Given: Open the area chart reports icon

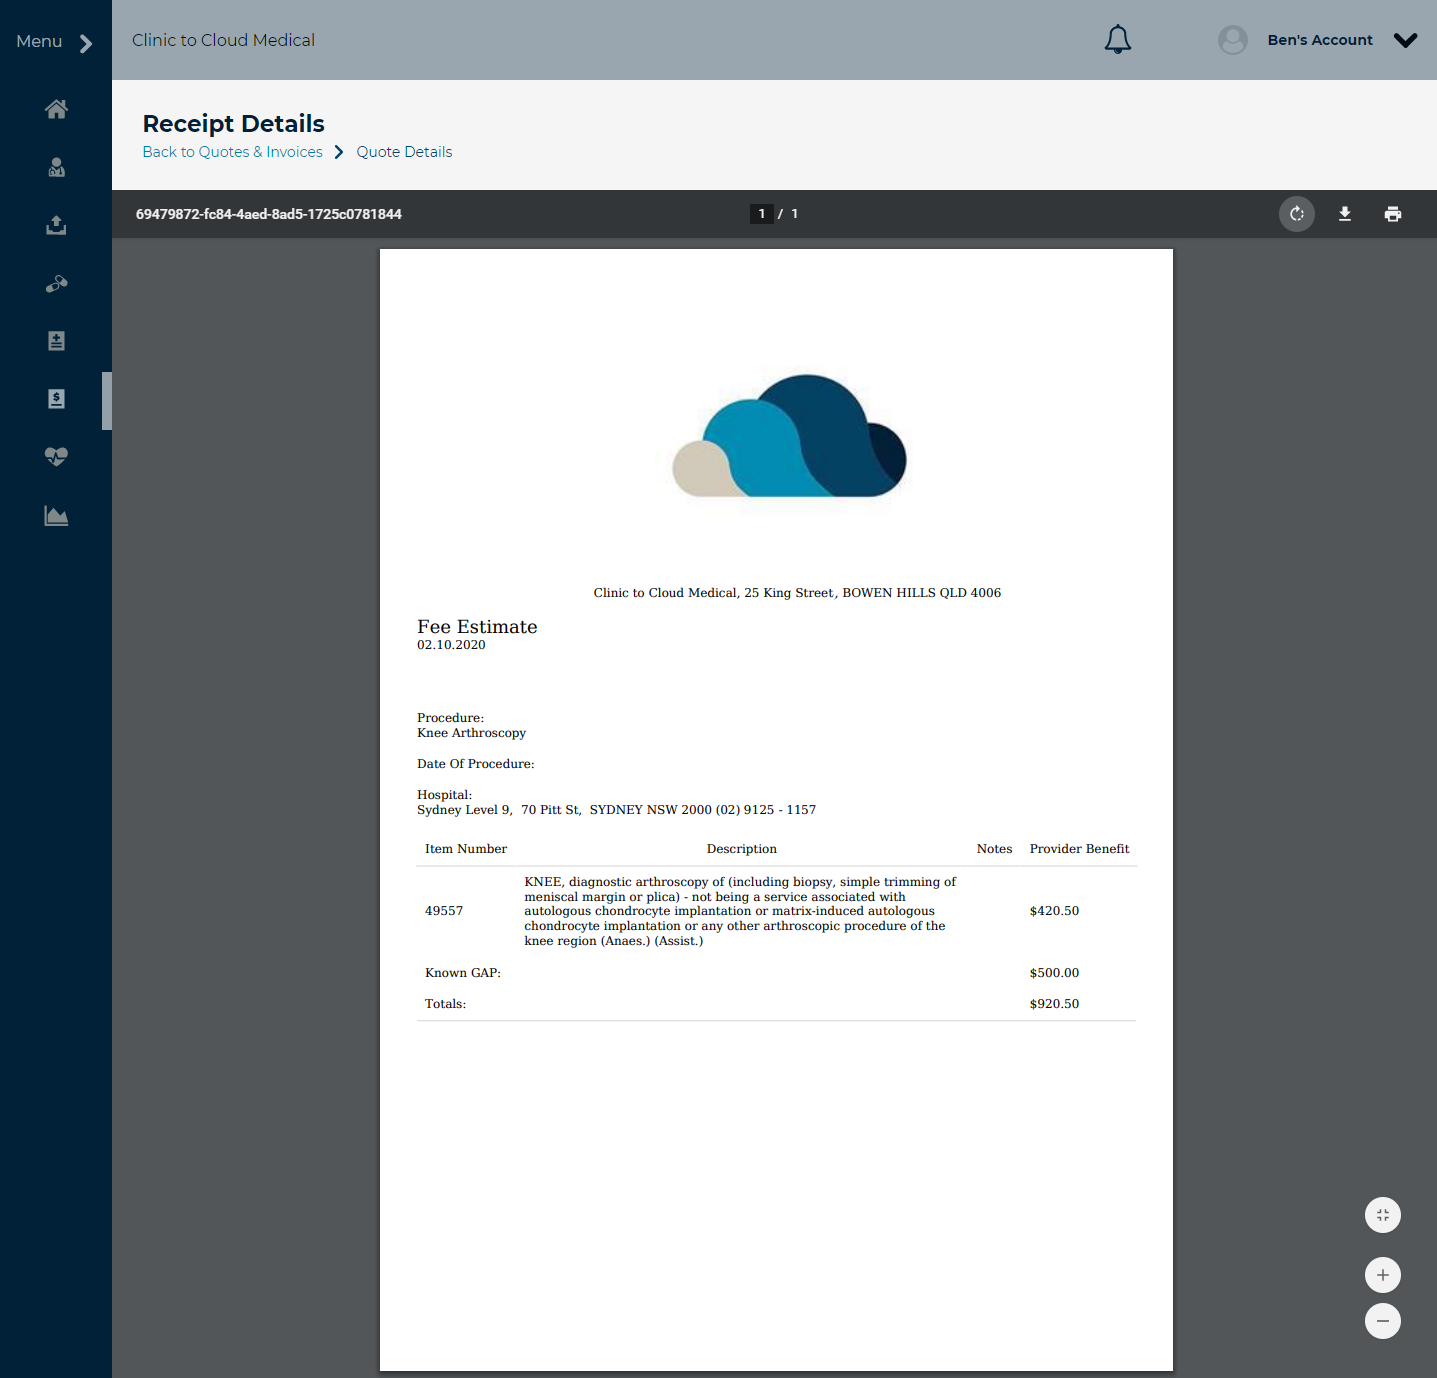Looking at the screenshot, I should click(56, 516).
